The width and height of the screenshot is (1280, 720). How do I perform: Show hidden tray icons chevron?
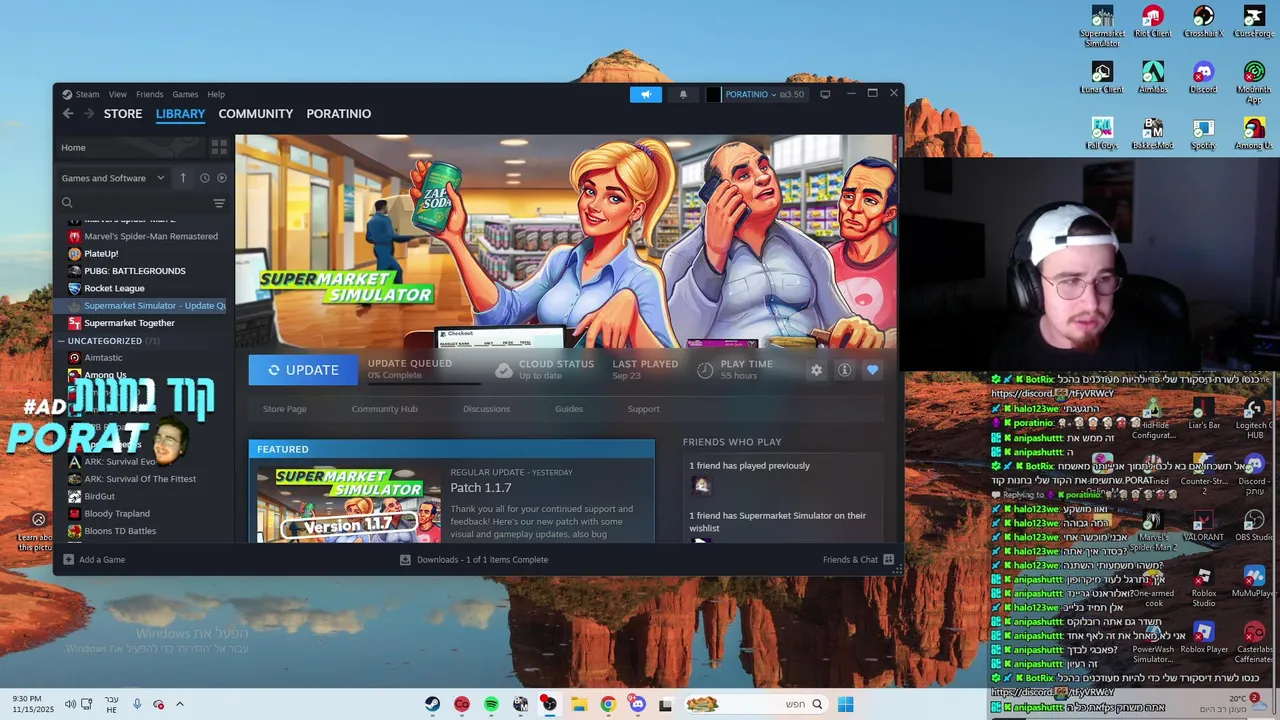tap(180, 704)
